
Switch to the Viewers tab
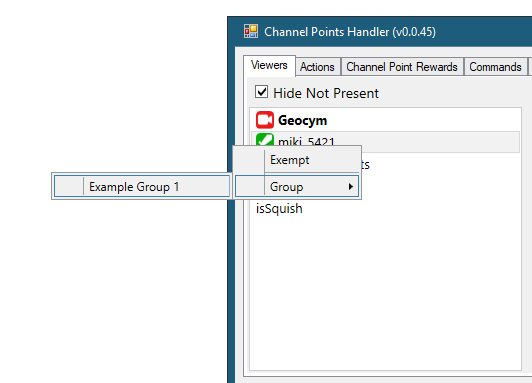coord(269,65)
